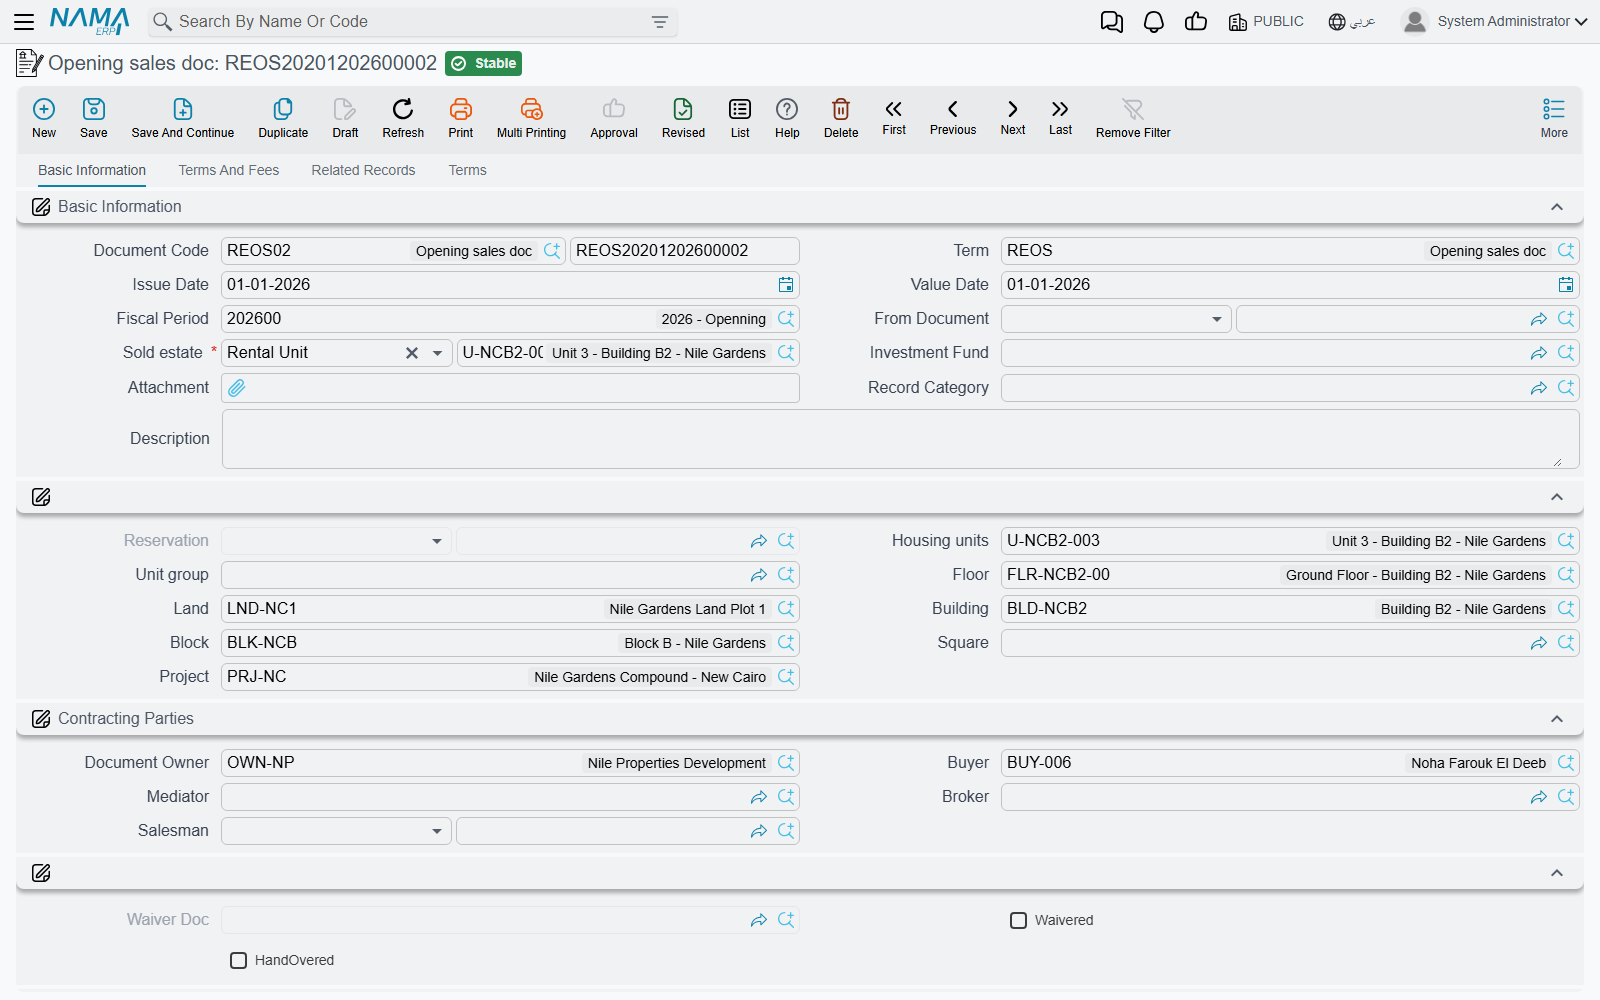
Task: Open Project field lookup search icon
Action: tap(786, 677)
